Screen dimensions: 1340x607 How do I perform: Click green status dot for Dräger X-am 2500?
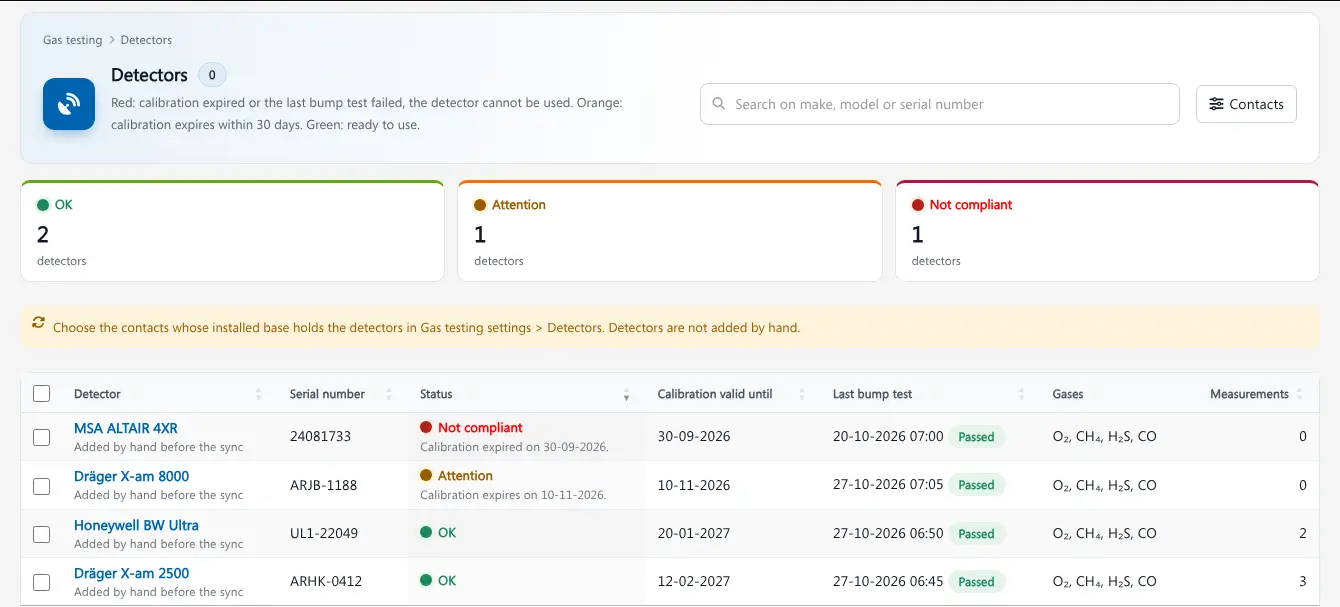point(426,581)
